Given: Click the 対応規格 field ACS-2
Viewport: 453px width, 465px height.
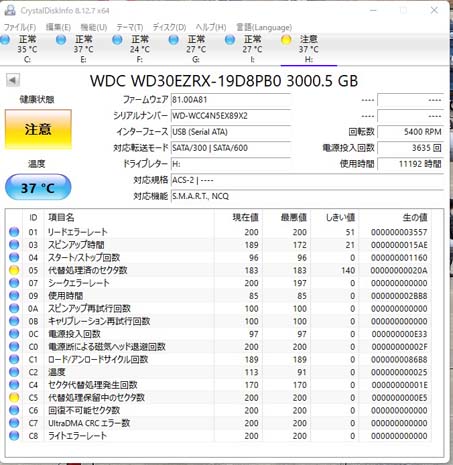Looking at the screenshot, I should tap(307, 180).
